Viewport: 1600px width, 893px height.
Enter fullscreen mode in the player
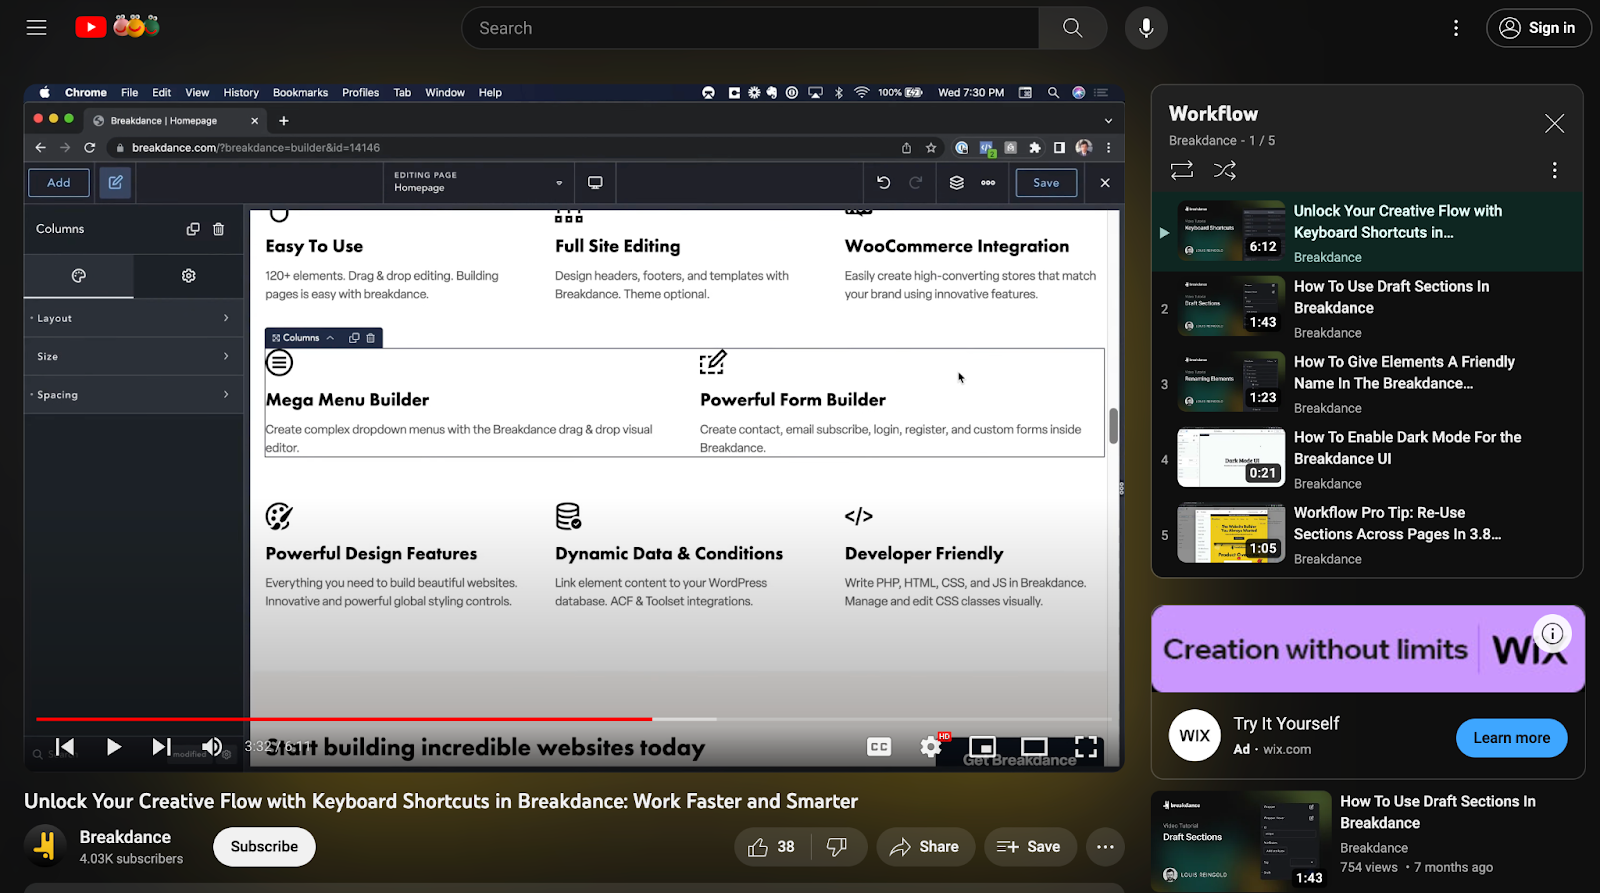[1086, 747]
